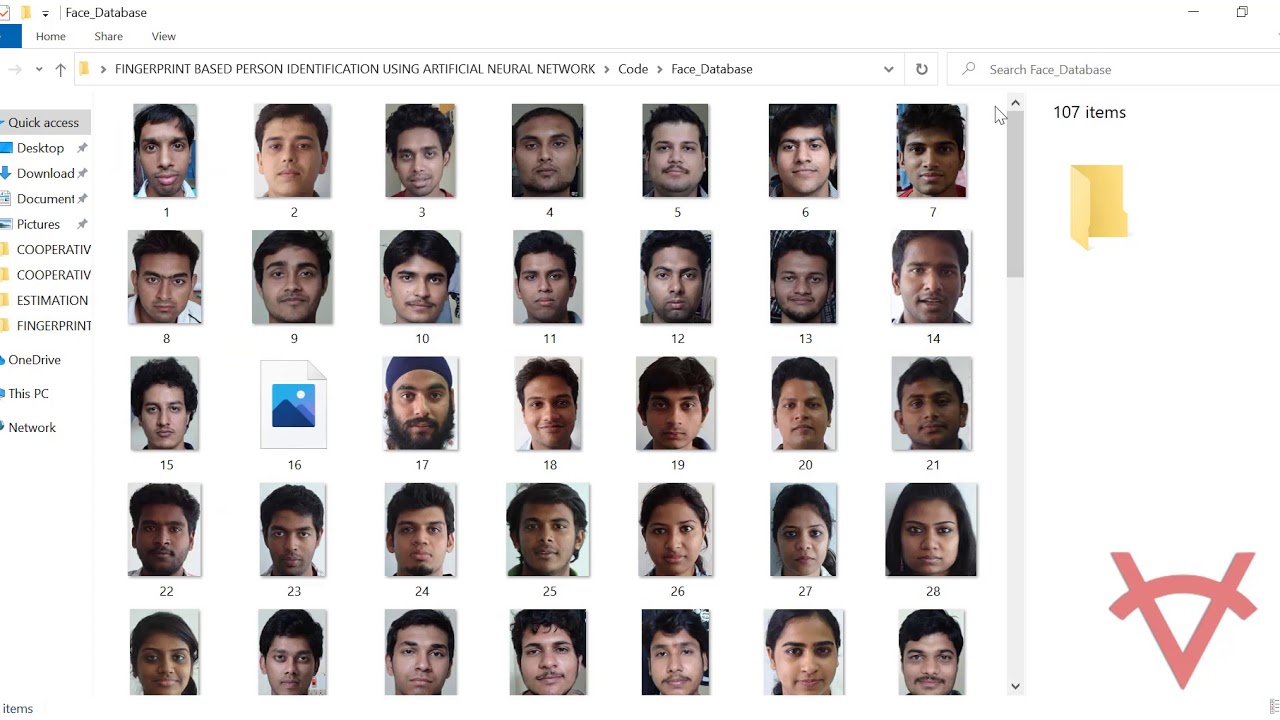Open the View ribbon tab
This screenshot has height=720, width=1280.
tap(163, 36)
